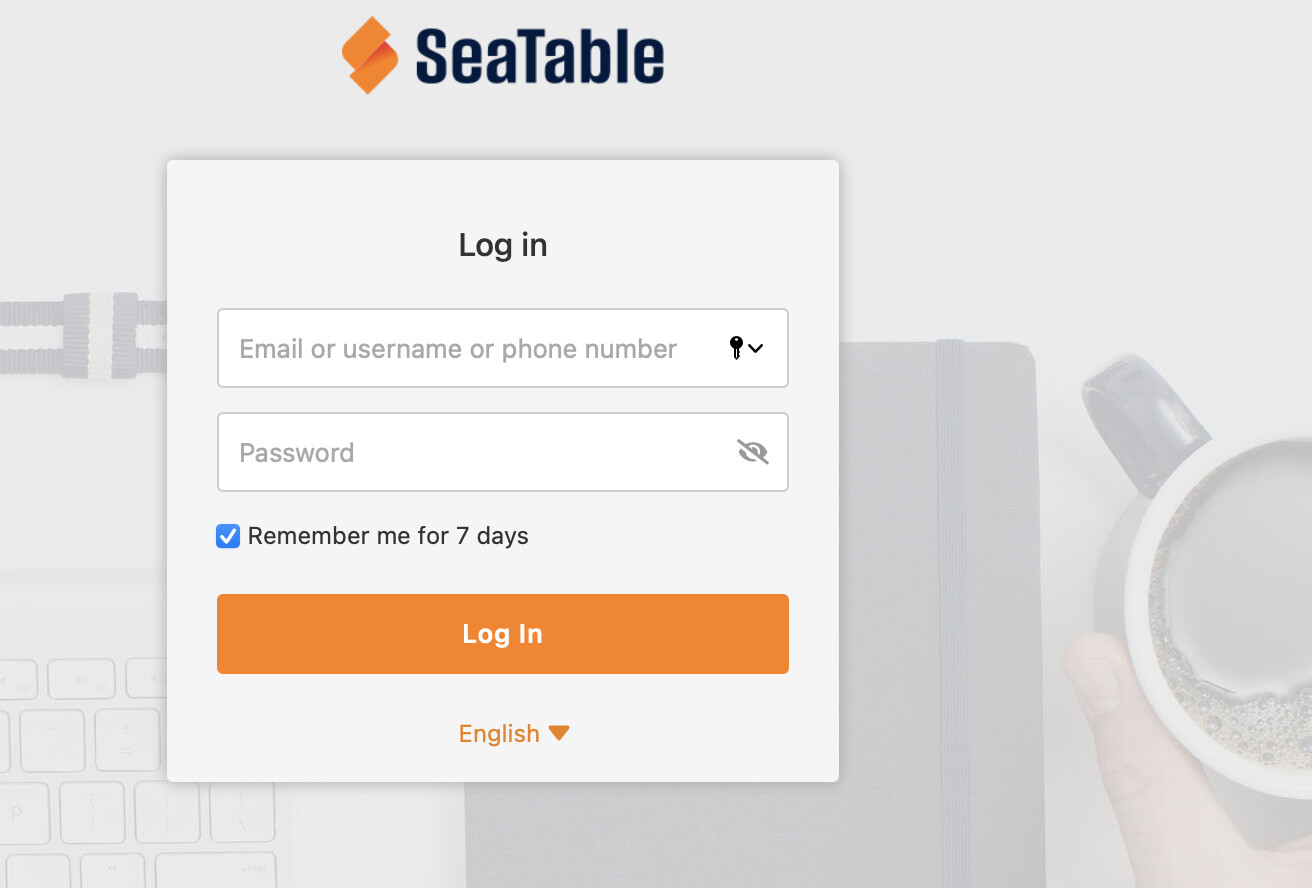Viewport: 1312px width, 888px height.
Task: Open the language dropdown triangle arrow
Action: point(559,733)
